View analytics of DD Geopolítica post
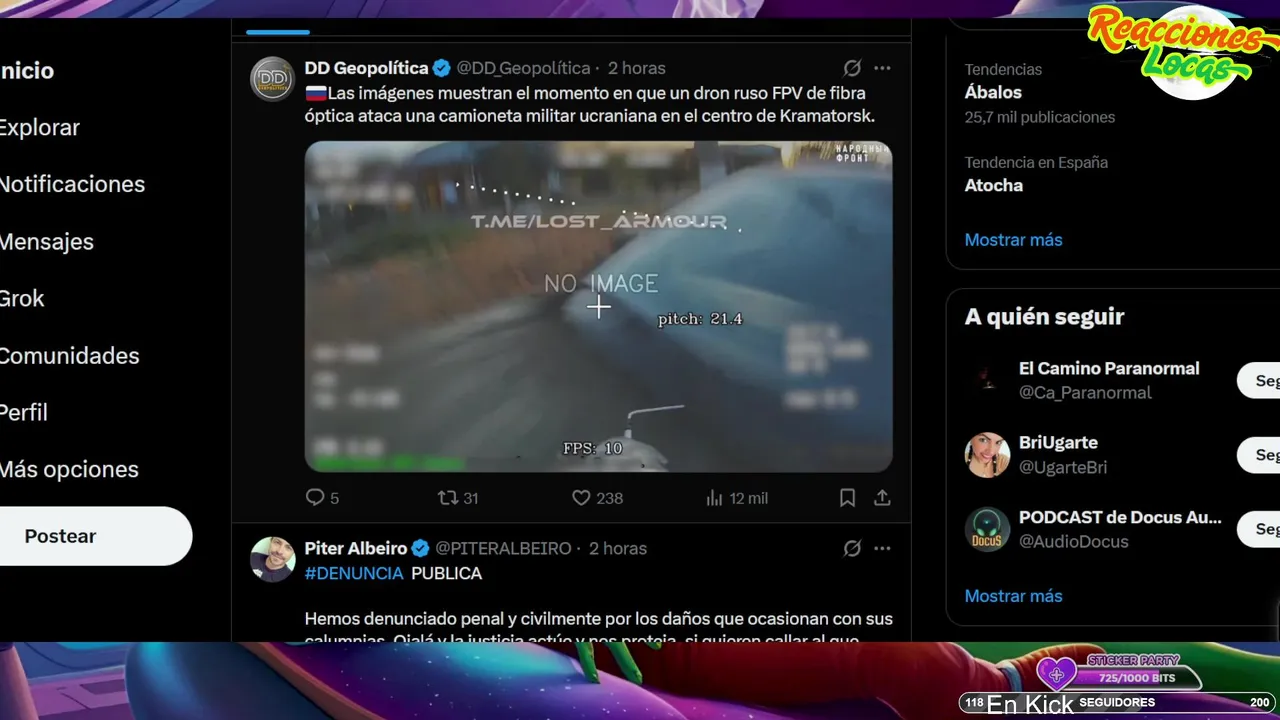 pos(736,497)
